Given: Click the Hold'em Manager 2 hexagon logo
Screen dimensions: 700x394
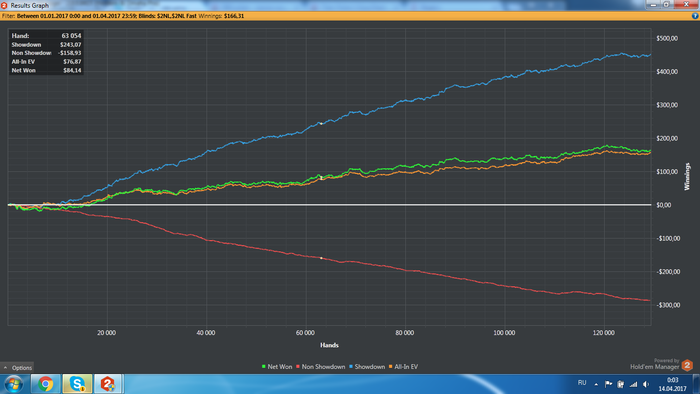Looking at the screenshot, I should click(687, 365).
